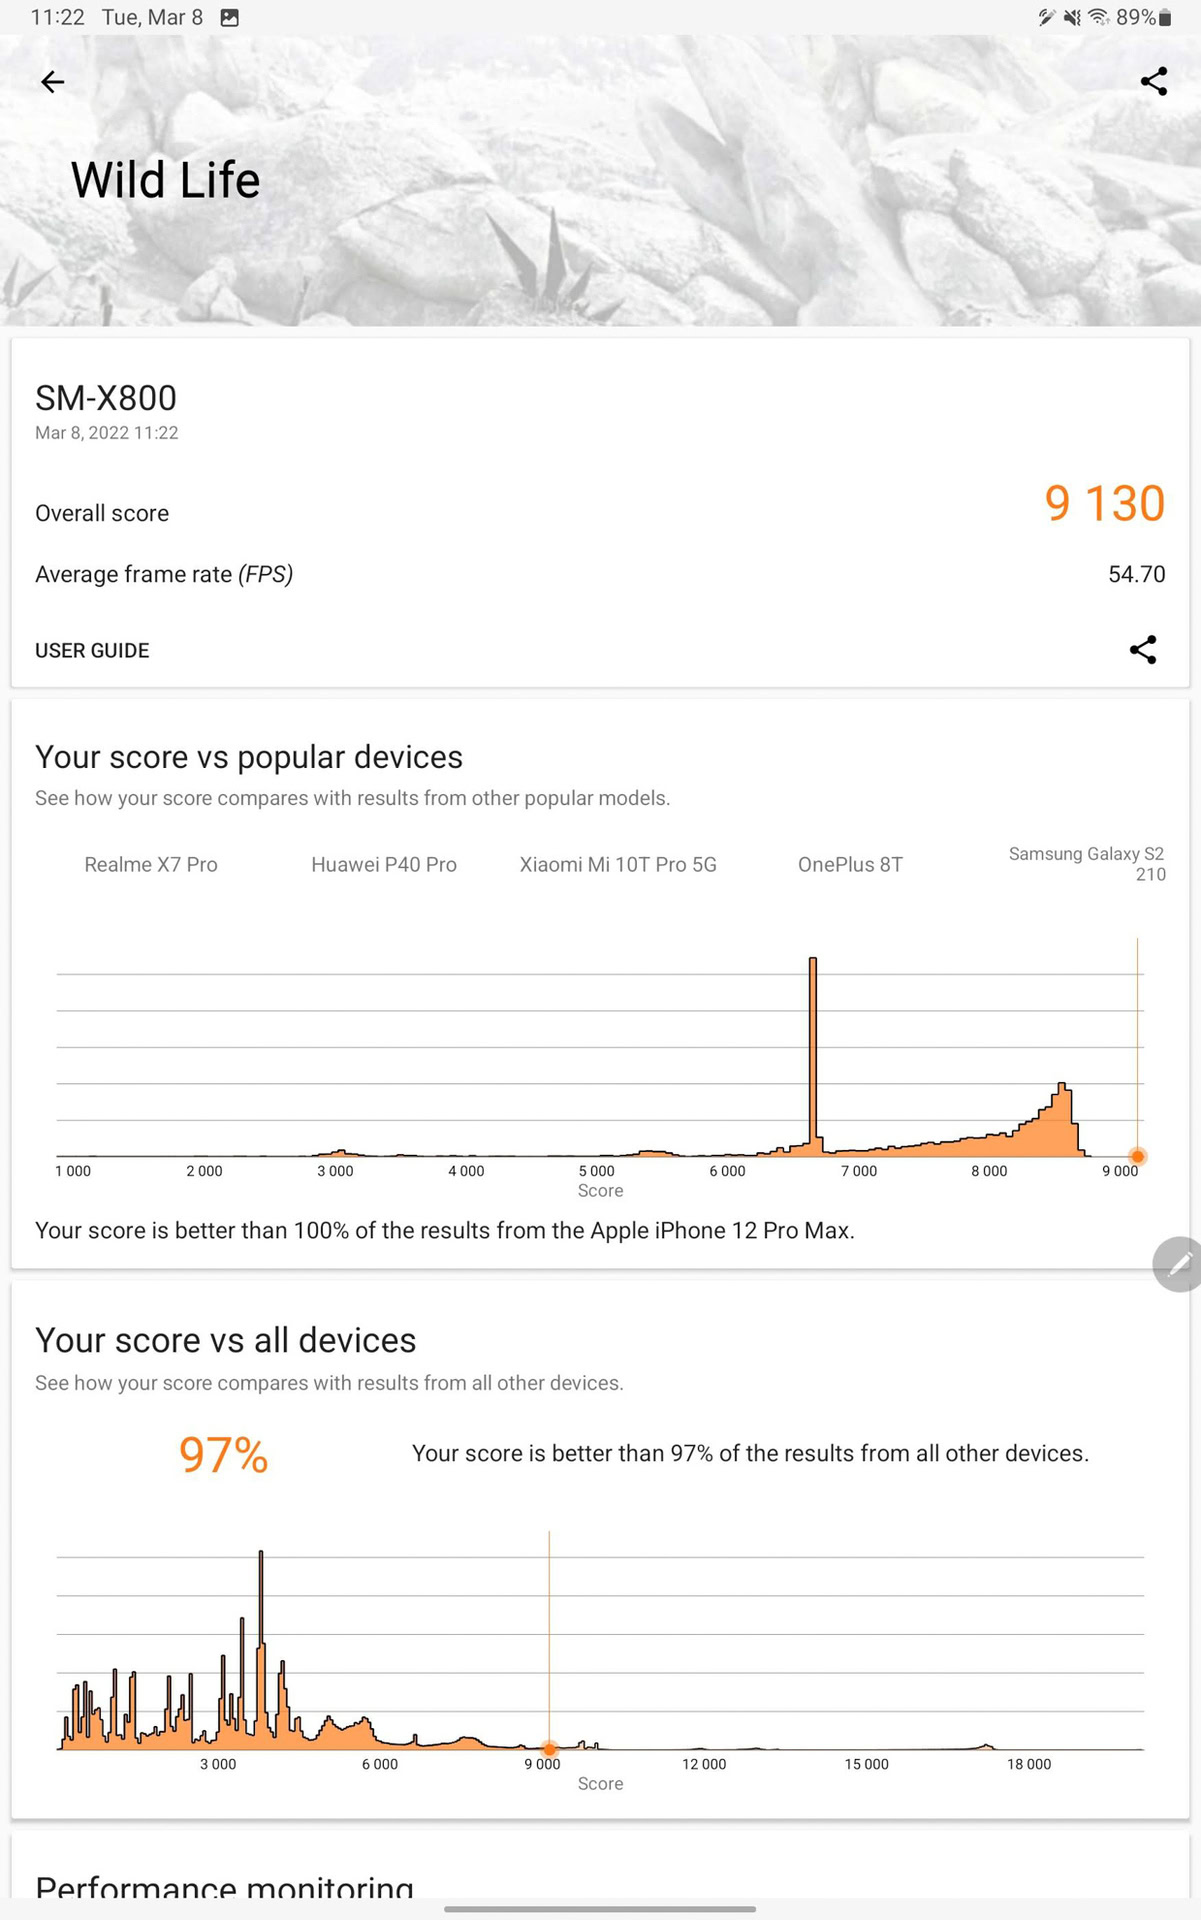Tap the Performance monitoring section heading

[x=224, y=1886]
